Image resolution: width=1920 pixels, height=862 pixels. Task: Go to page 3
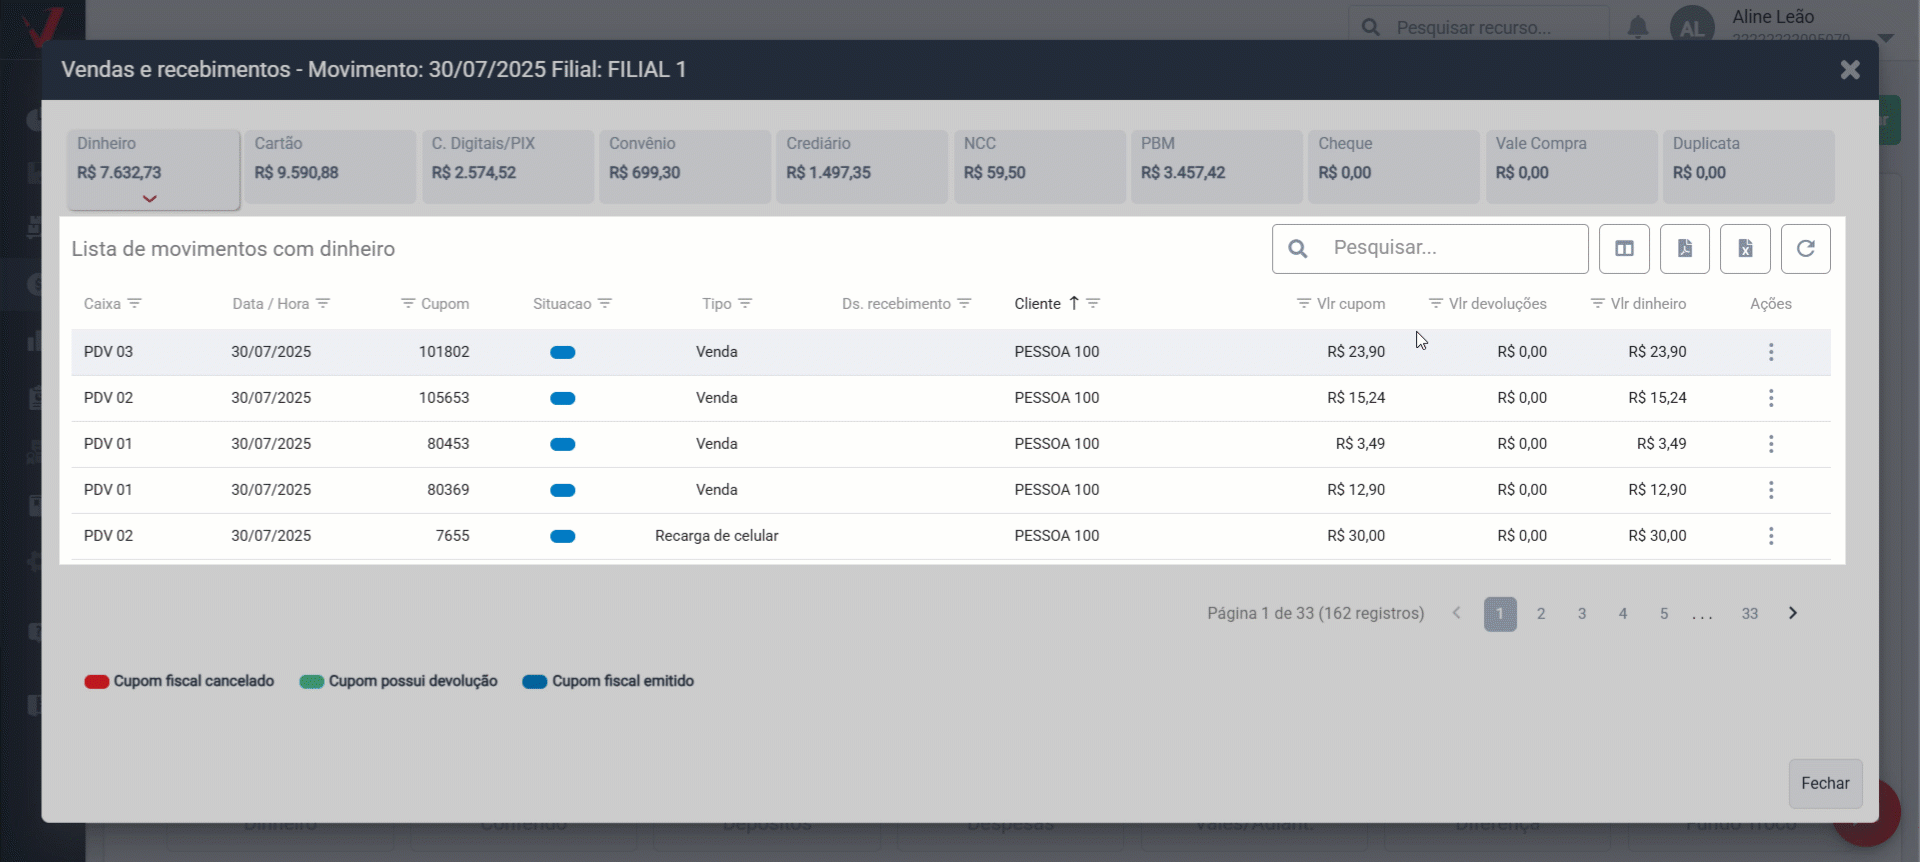click(x=1582, y=614)
